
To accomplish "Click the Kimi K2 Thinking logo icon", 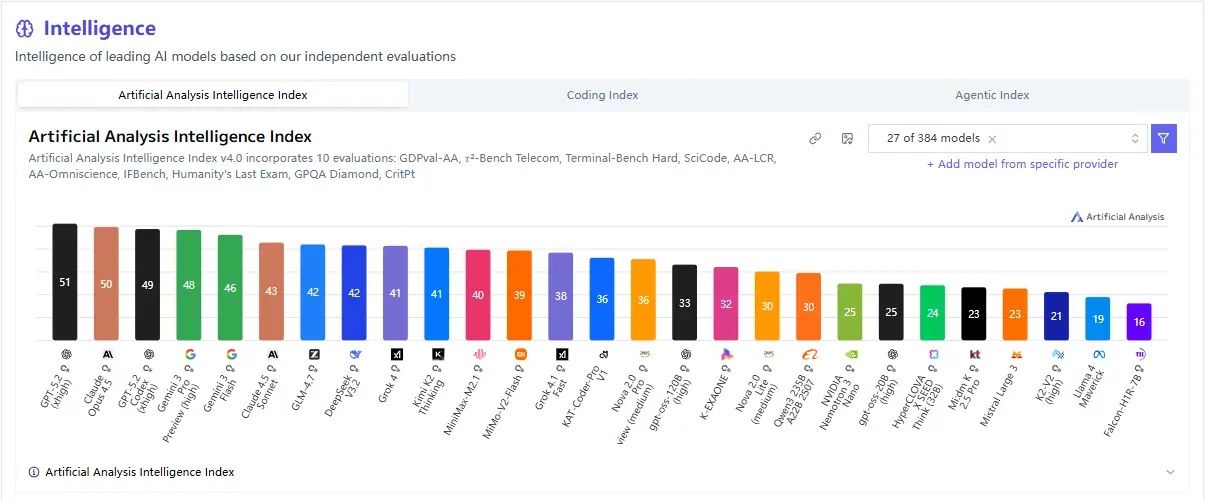I will pyautogui.click(x=437, y=354).
